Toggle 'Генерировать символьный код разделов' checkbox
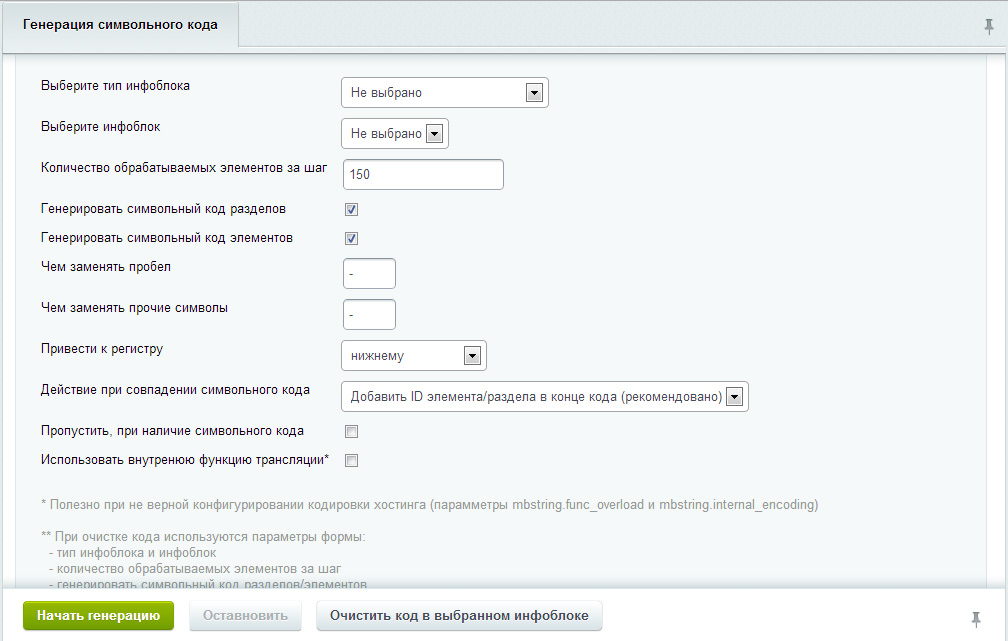The width and height of the screenshot is (1008, 641). tap(351, 210)
